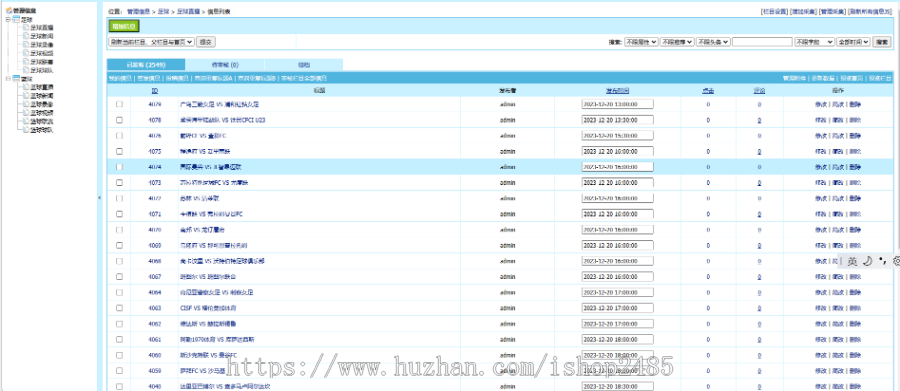Sort the table by the ID column header
The width and height of the screenshot is (900, 391).
click(155, 90)
